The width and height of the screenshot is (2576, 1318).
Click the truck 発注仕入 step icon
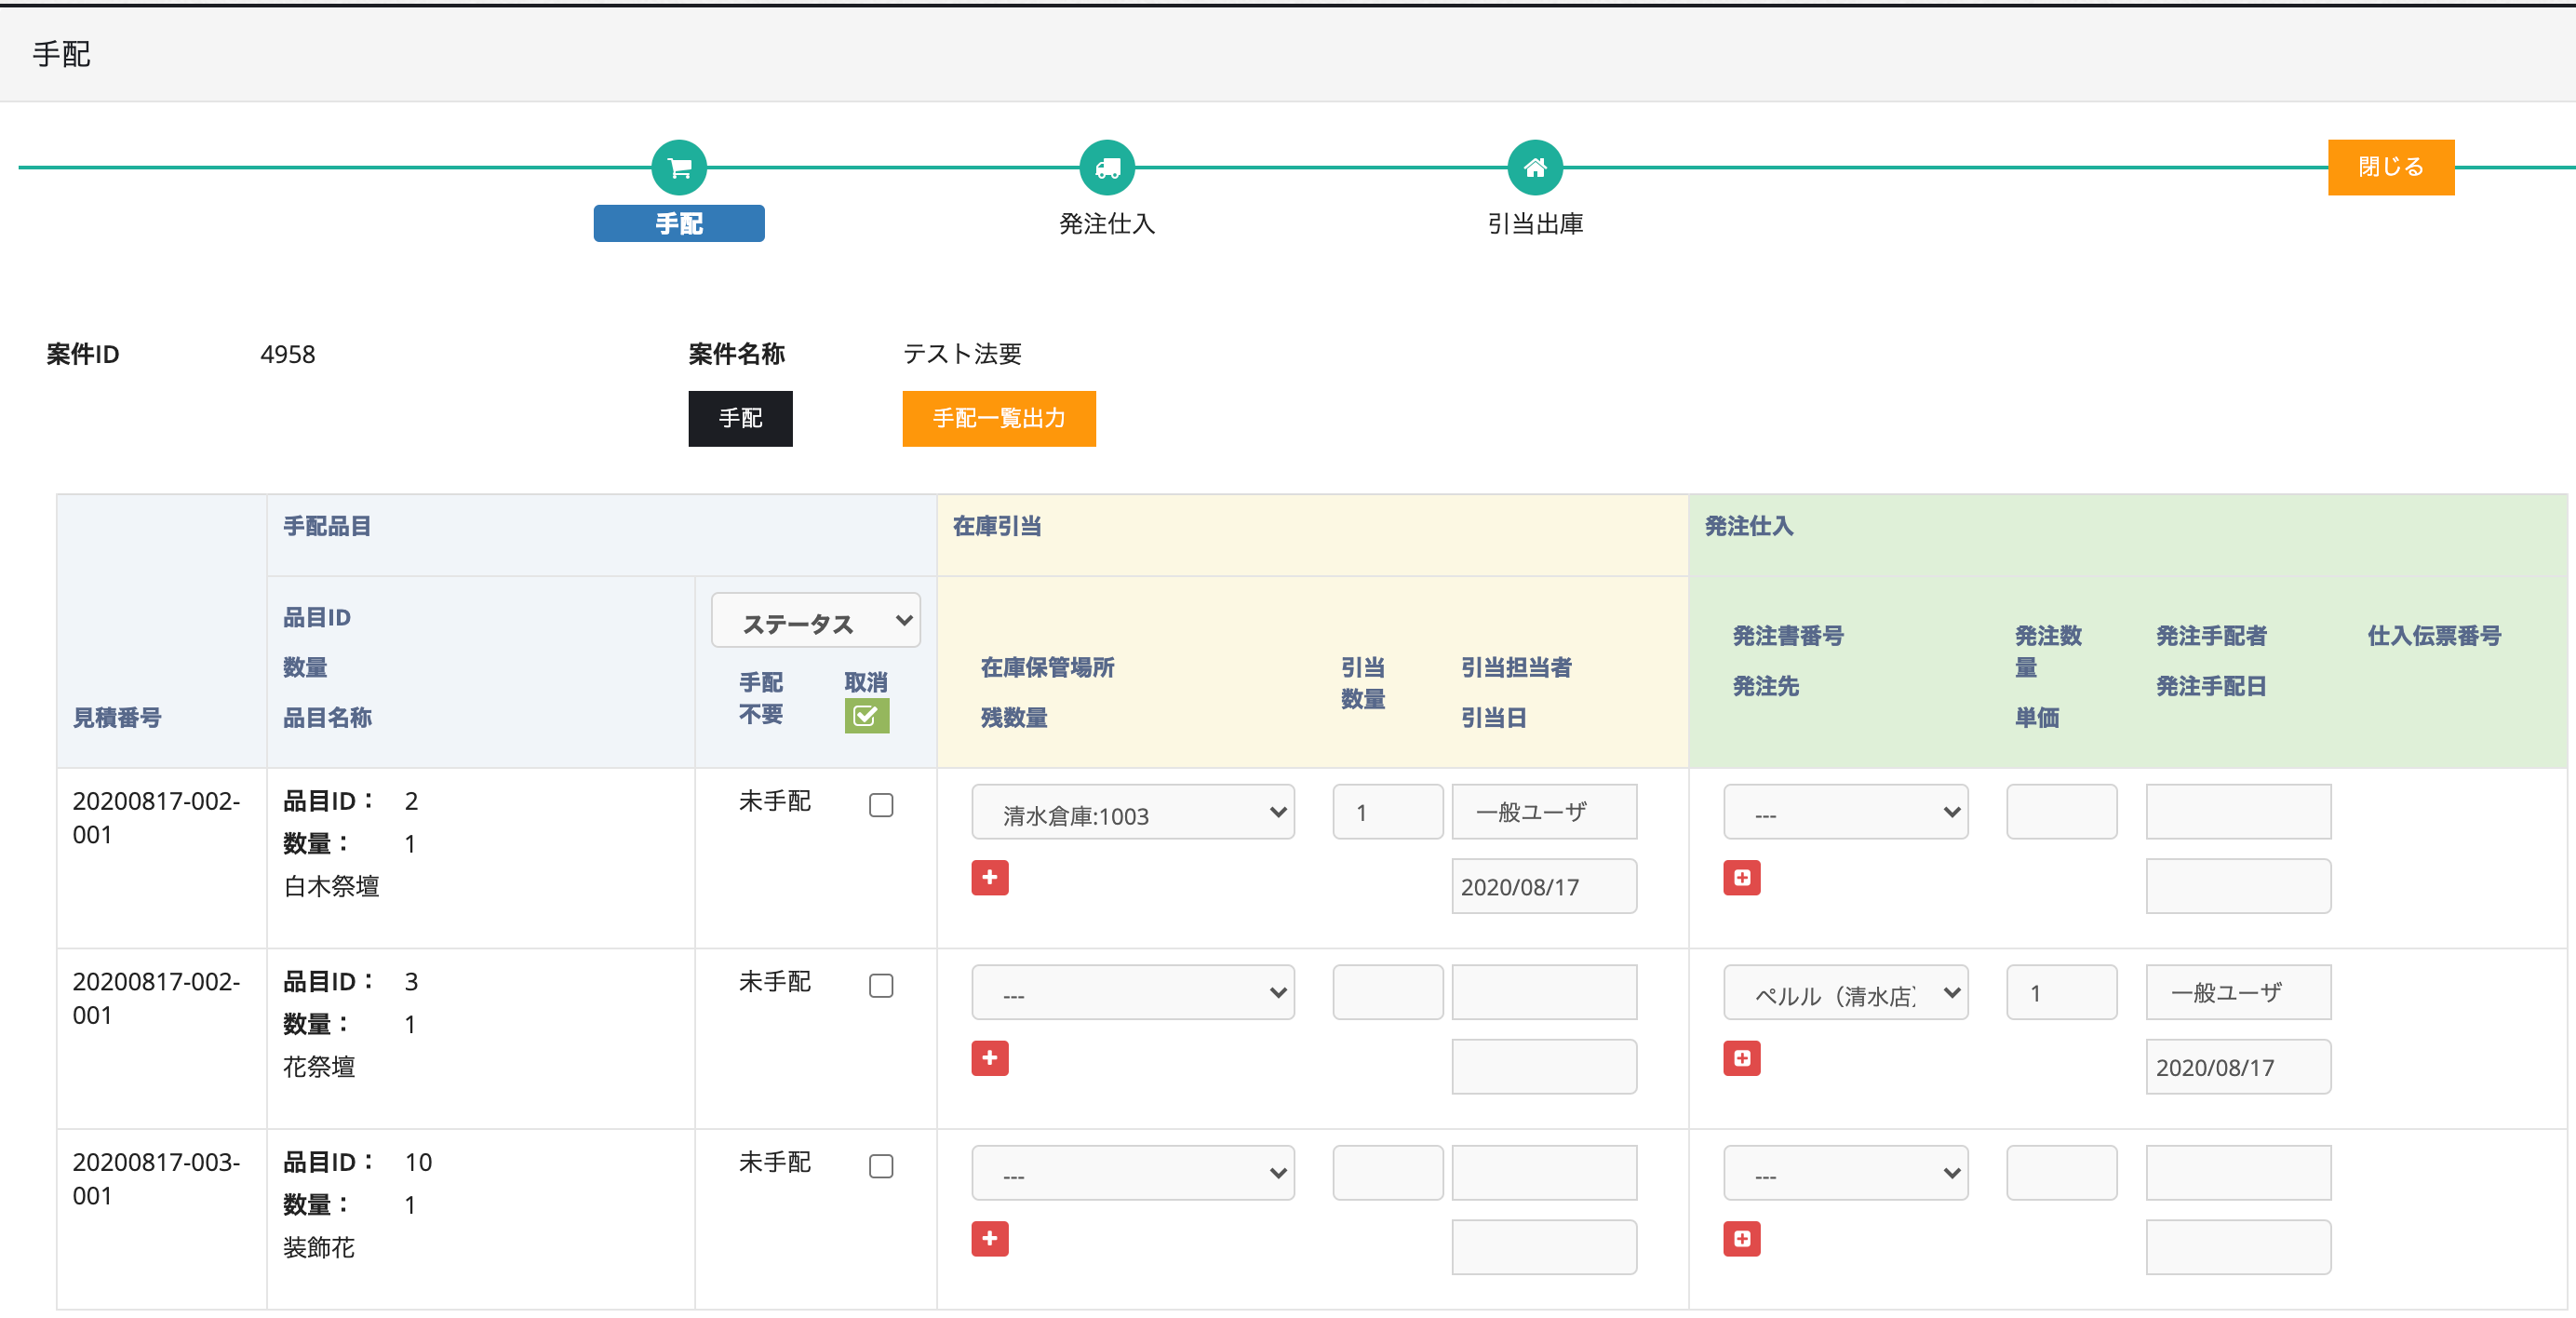point(1107,168)
